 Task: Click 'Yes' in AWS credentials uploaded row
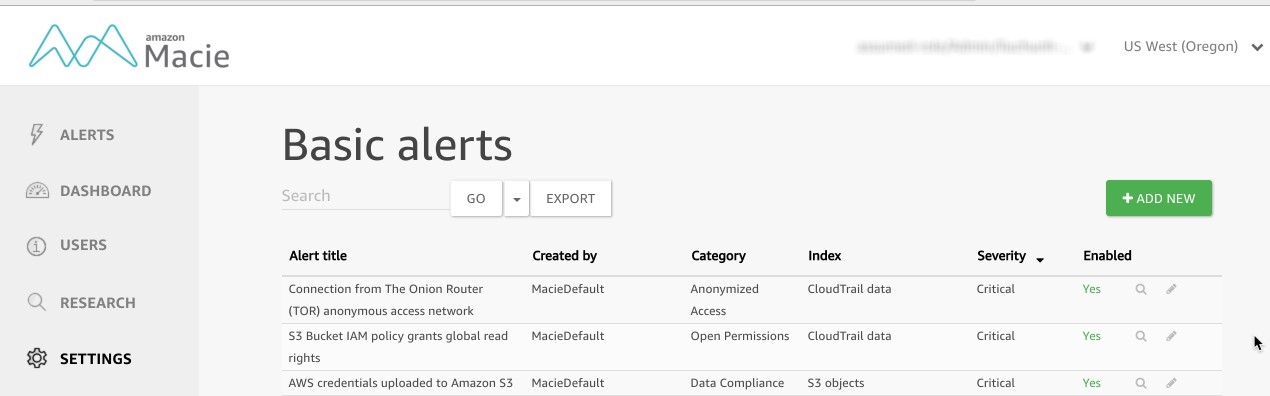click(1091, 383)
